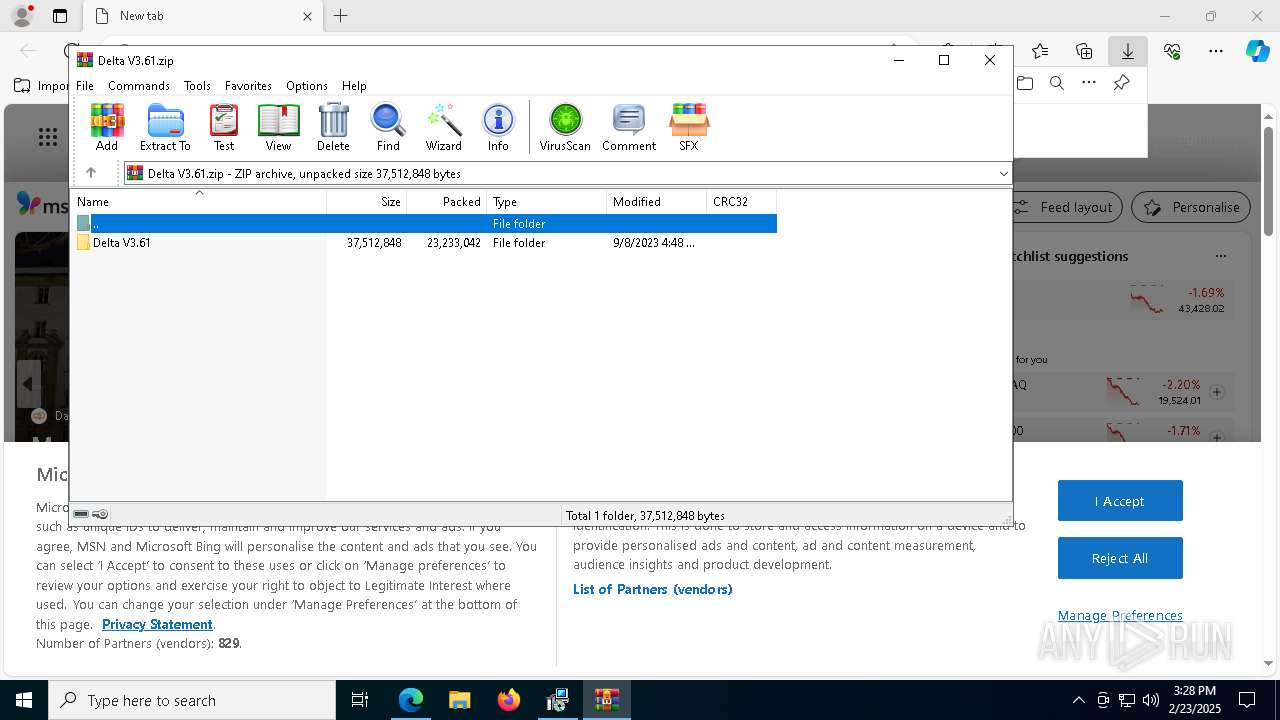Viewport: 1280px width, 720px height.
Task: Switch to WinRAR taskbar icon
Action: coord(607,700)
